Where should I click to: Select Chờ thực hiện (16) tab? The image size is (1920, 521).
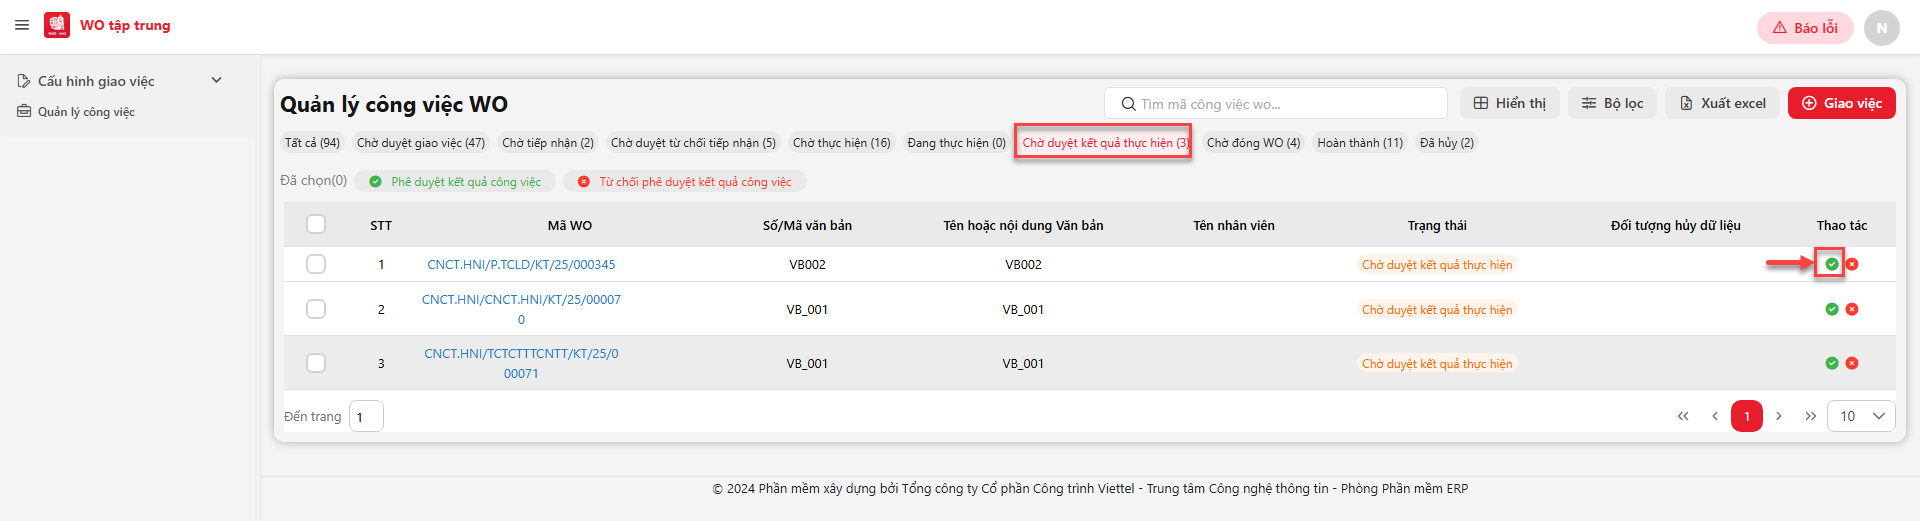842,143
